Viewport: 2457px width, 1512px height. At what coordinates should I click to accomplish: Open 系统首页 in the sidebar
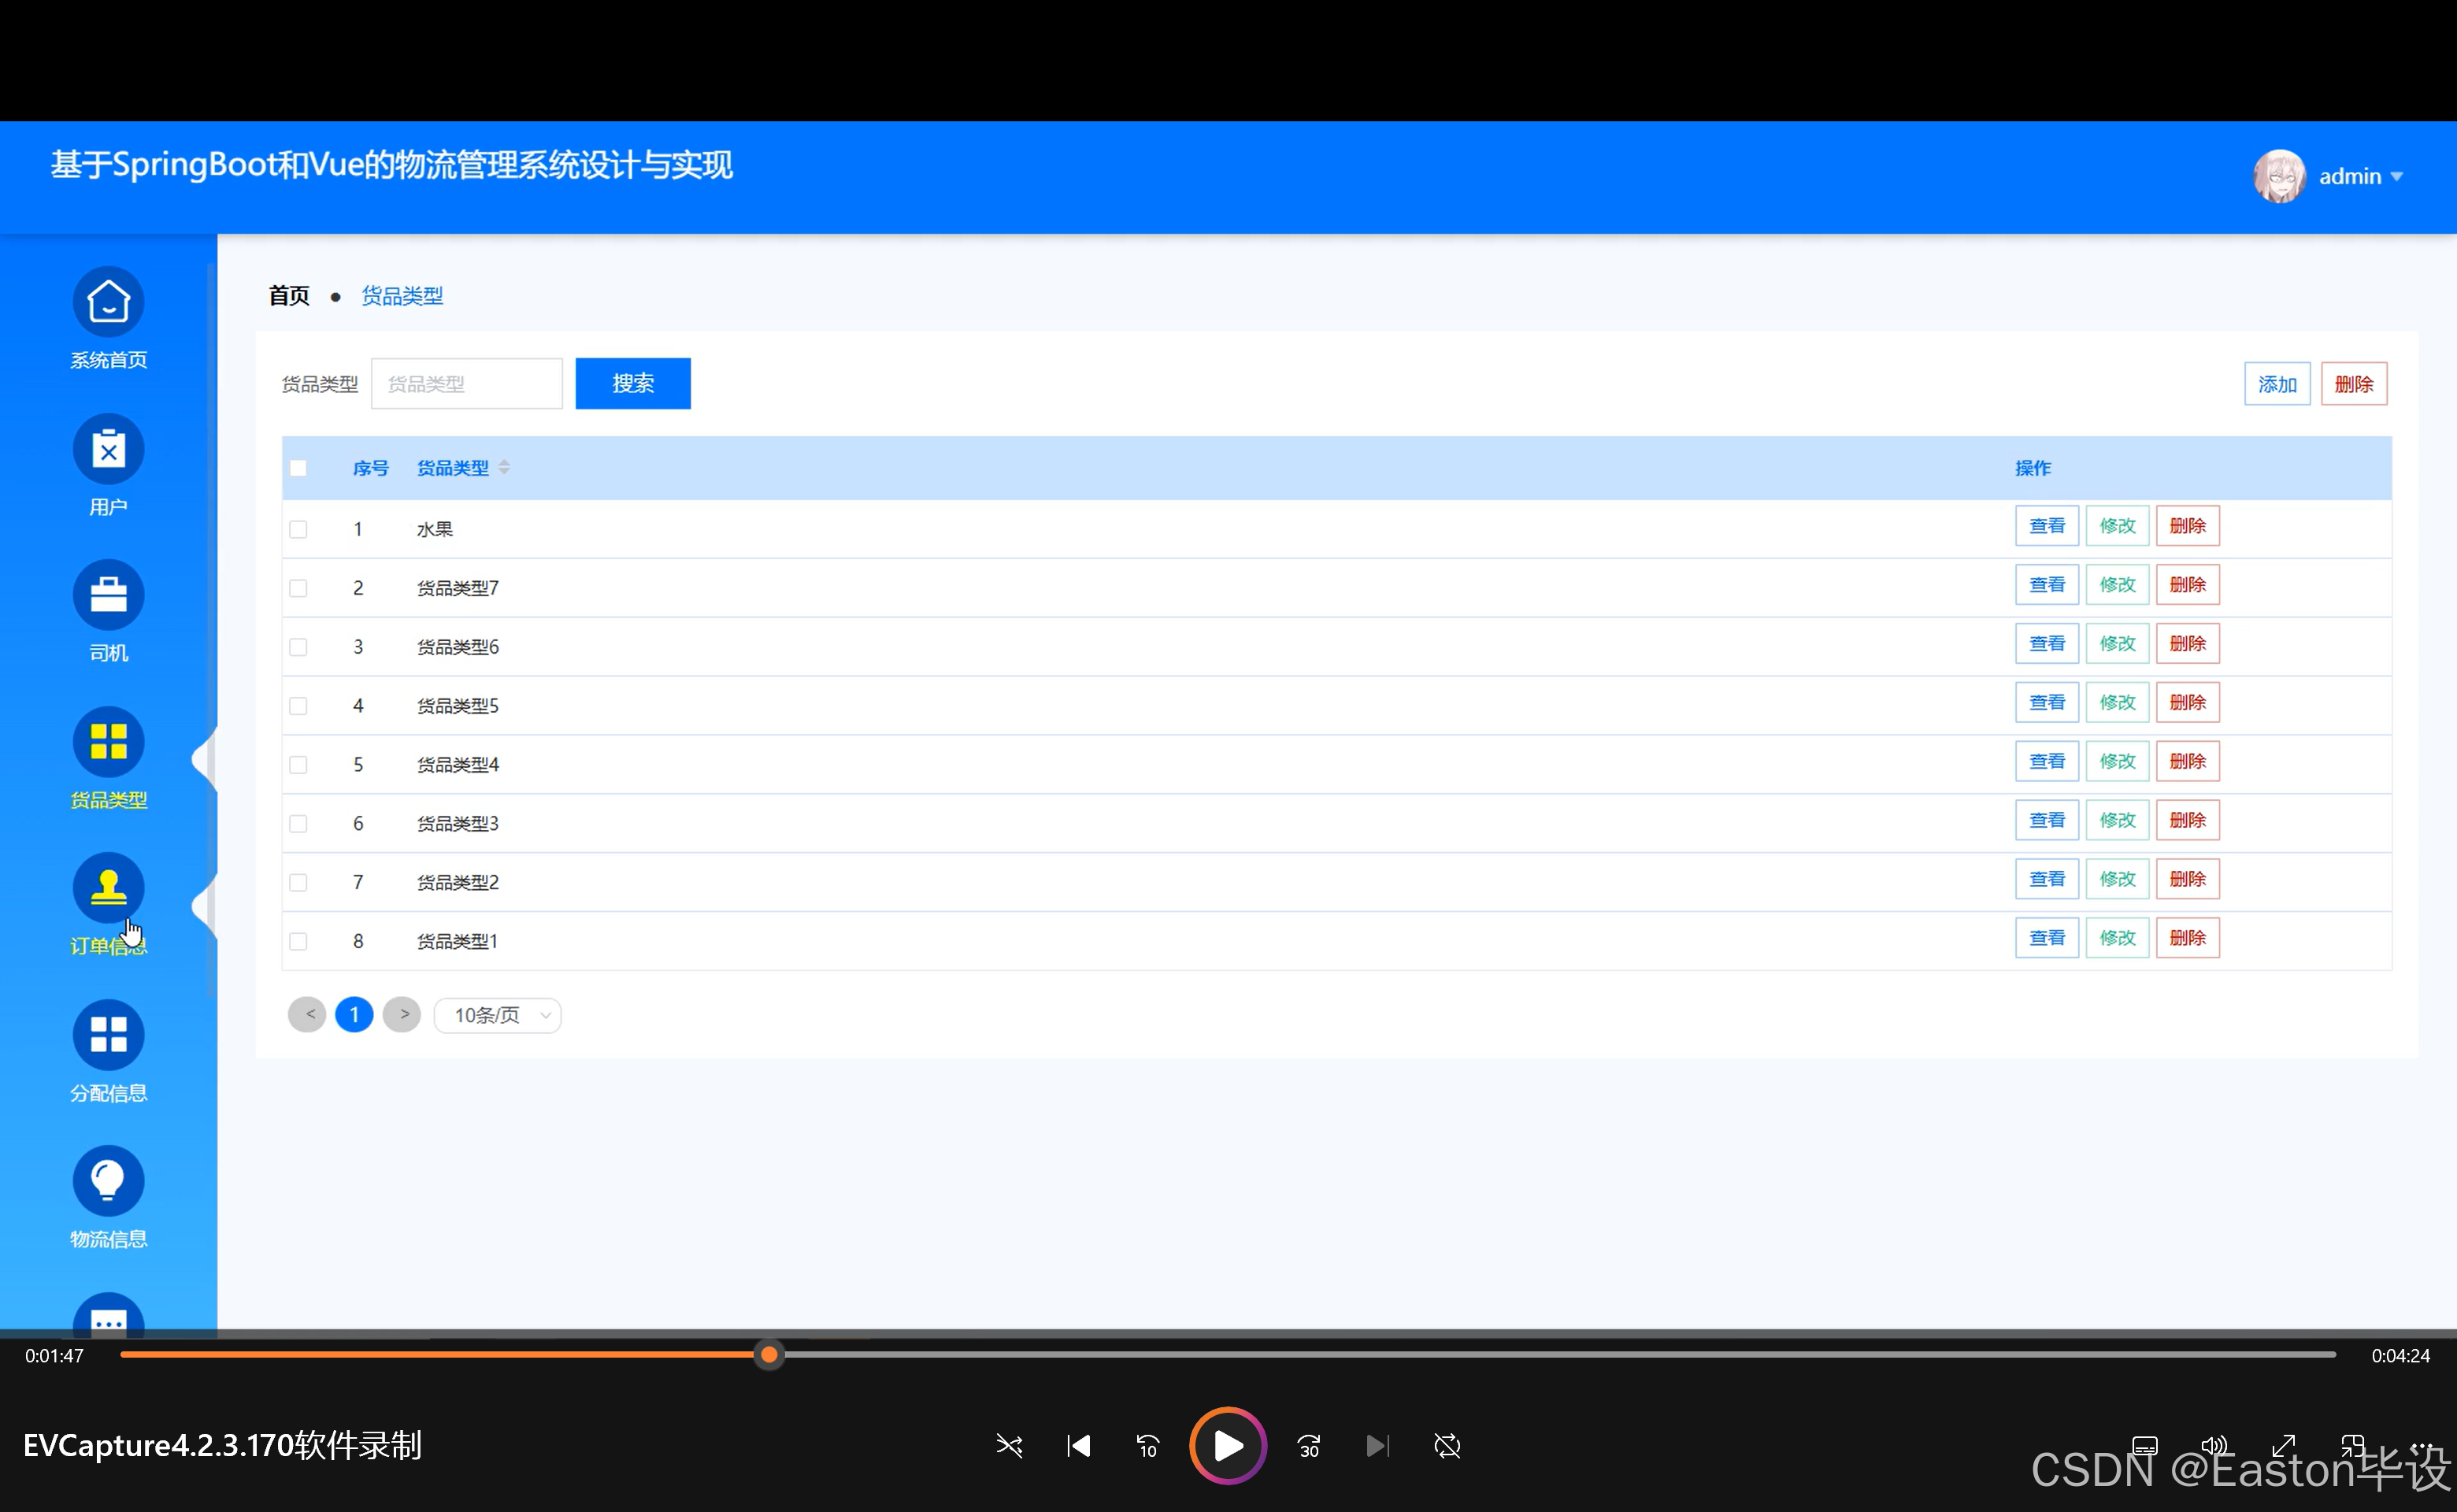pos(108,319)
